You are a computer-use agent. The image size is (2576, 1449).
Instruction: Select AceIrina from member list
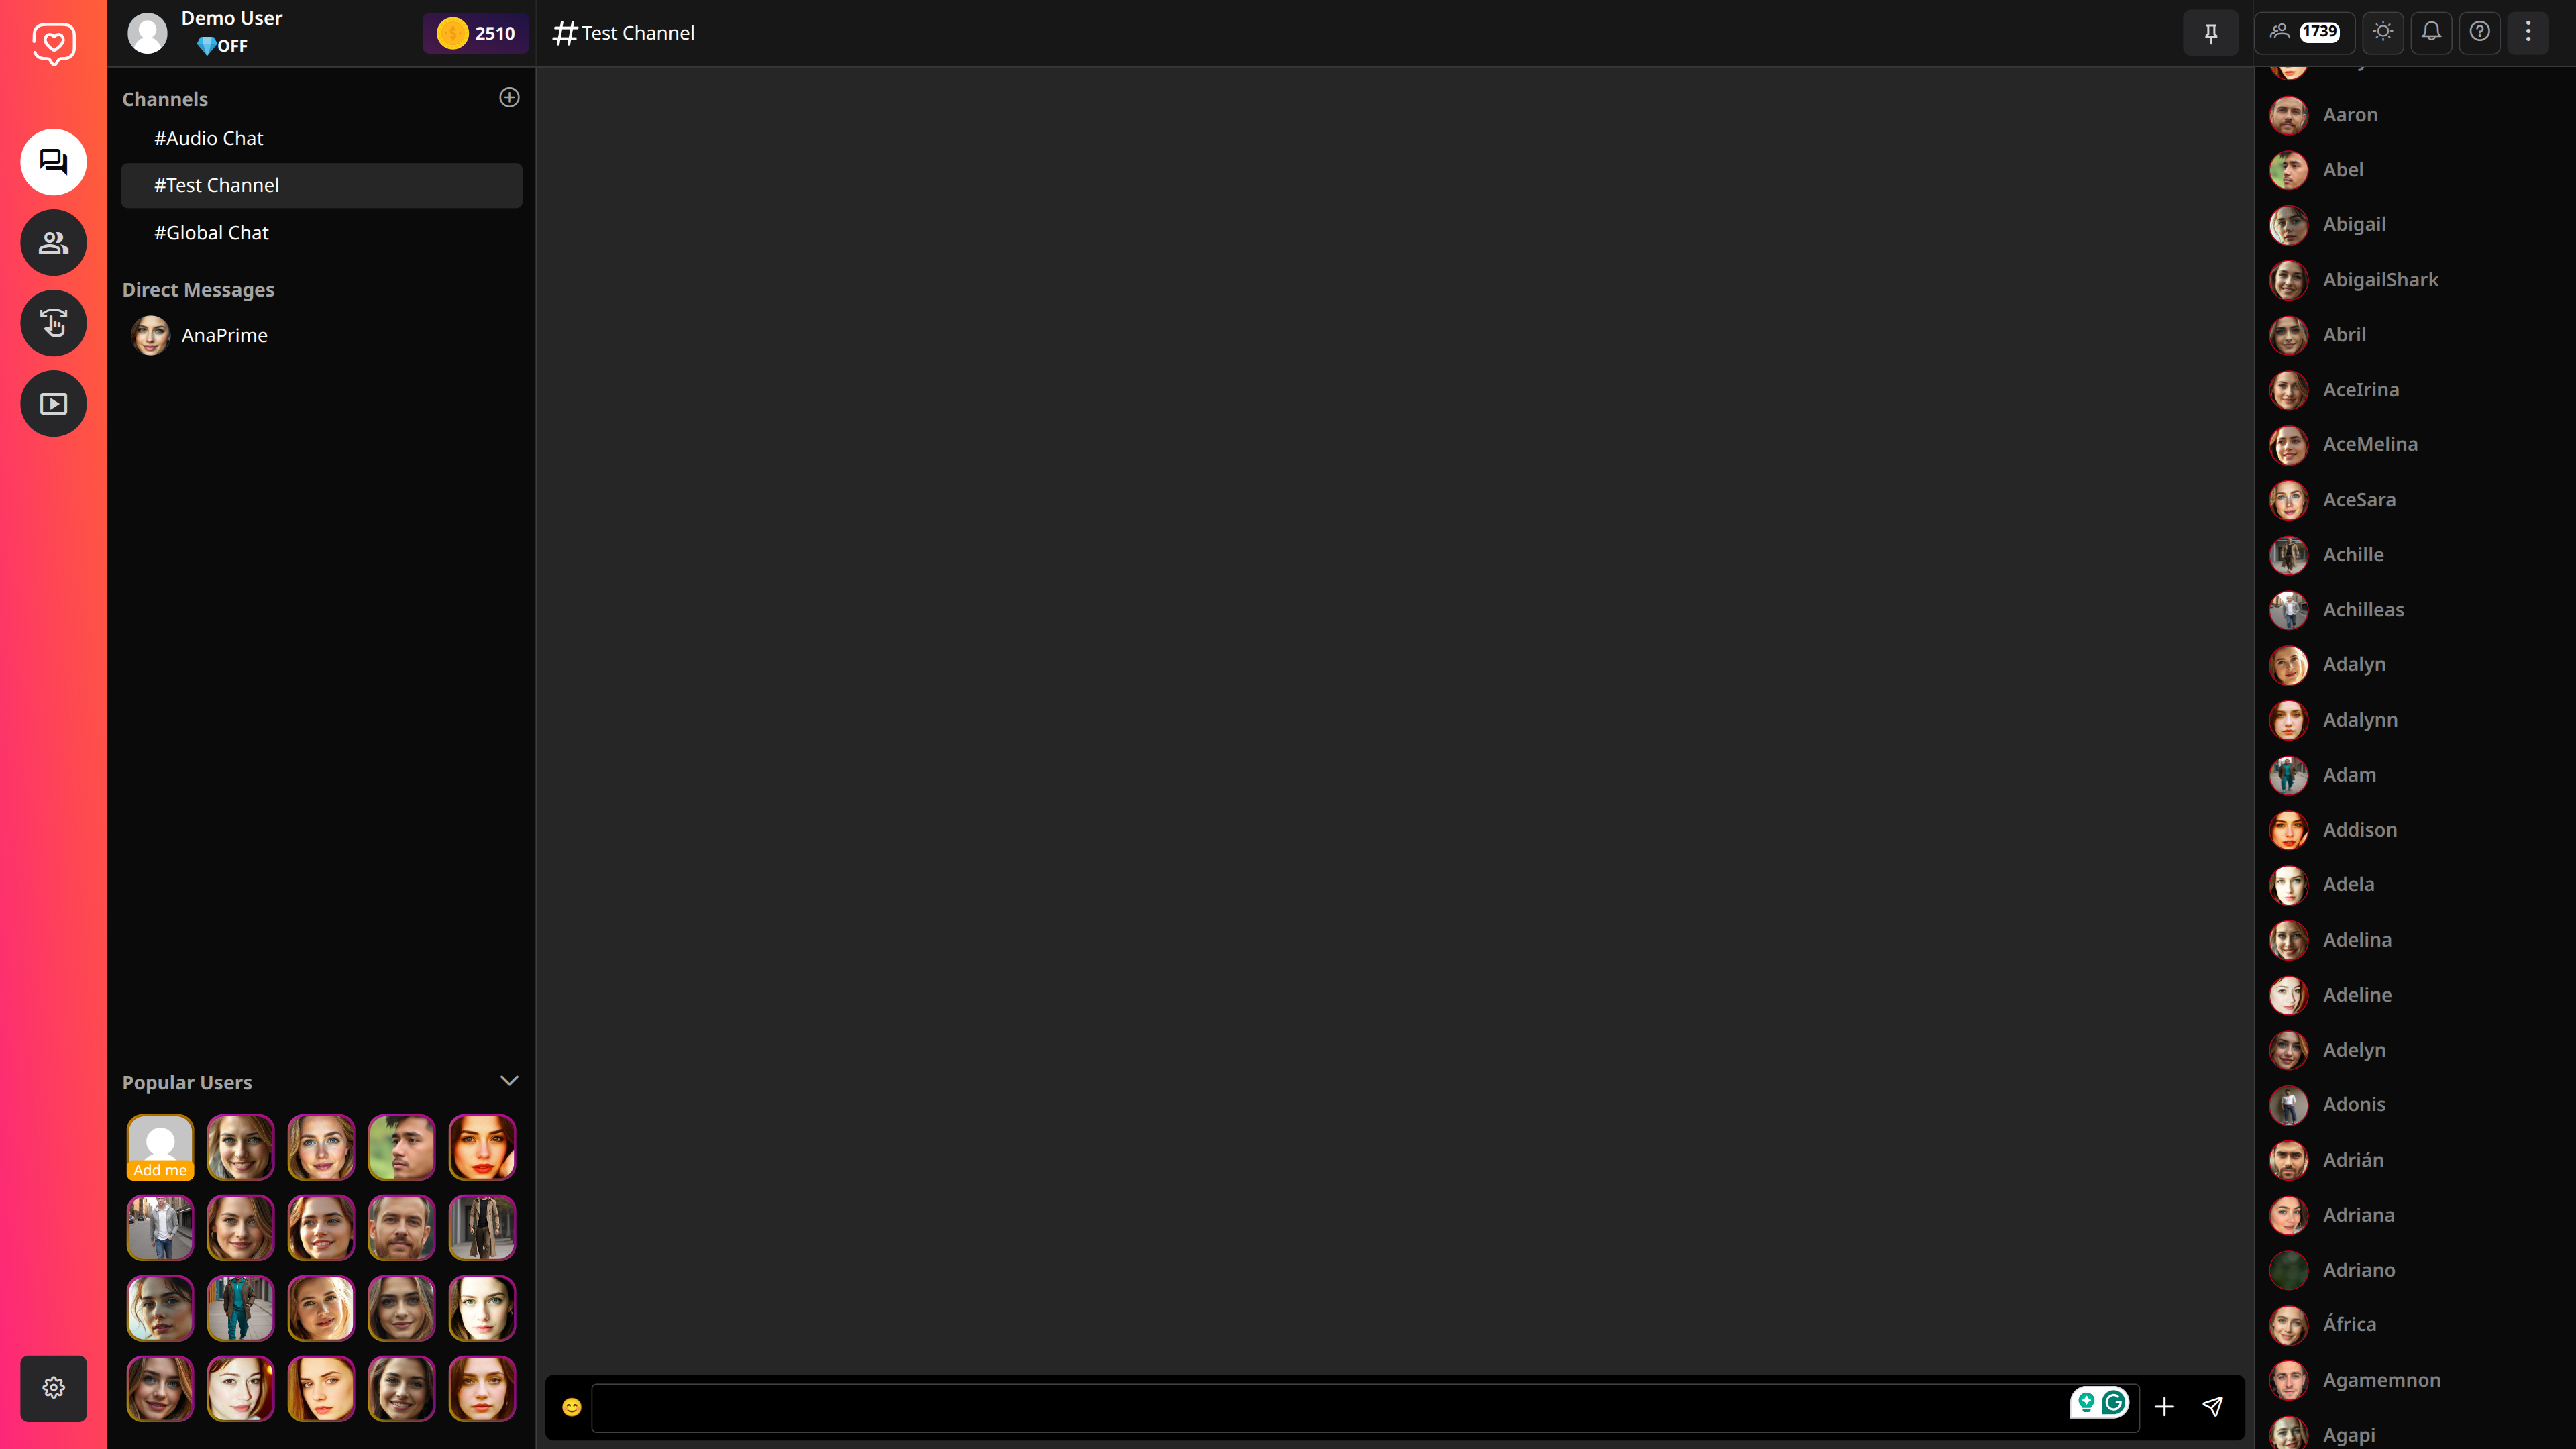(2414, 390)
